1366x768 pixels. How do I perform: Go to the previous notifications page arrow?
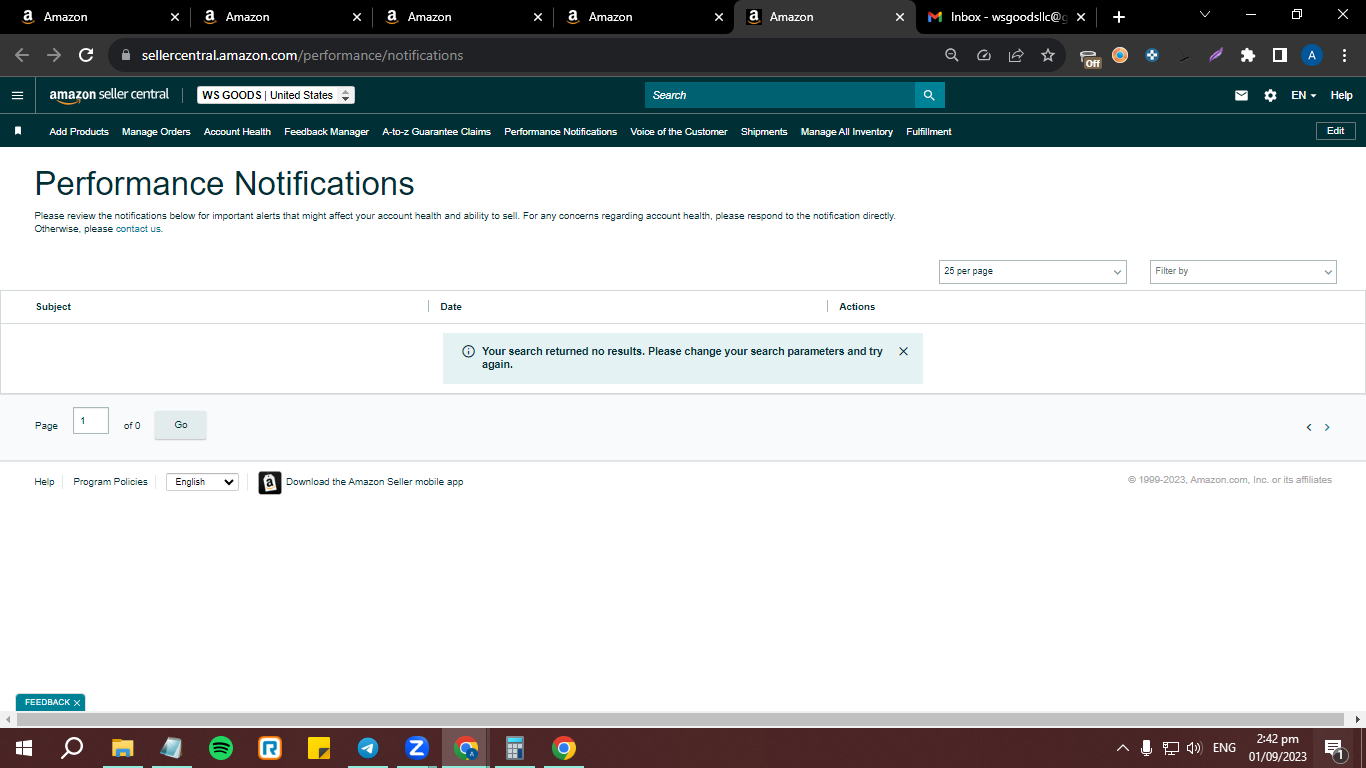pyautogui.click(x=1309, y=427)
